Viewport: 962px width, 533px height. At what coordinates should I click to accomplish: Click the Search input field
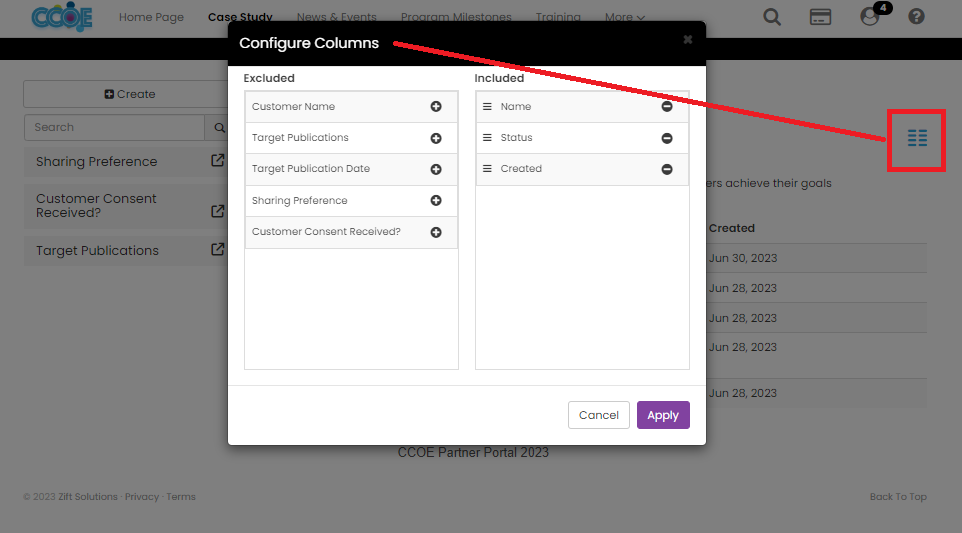114,127
